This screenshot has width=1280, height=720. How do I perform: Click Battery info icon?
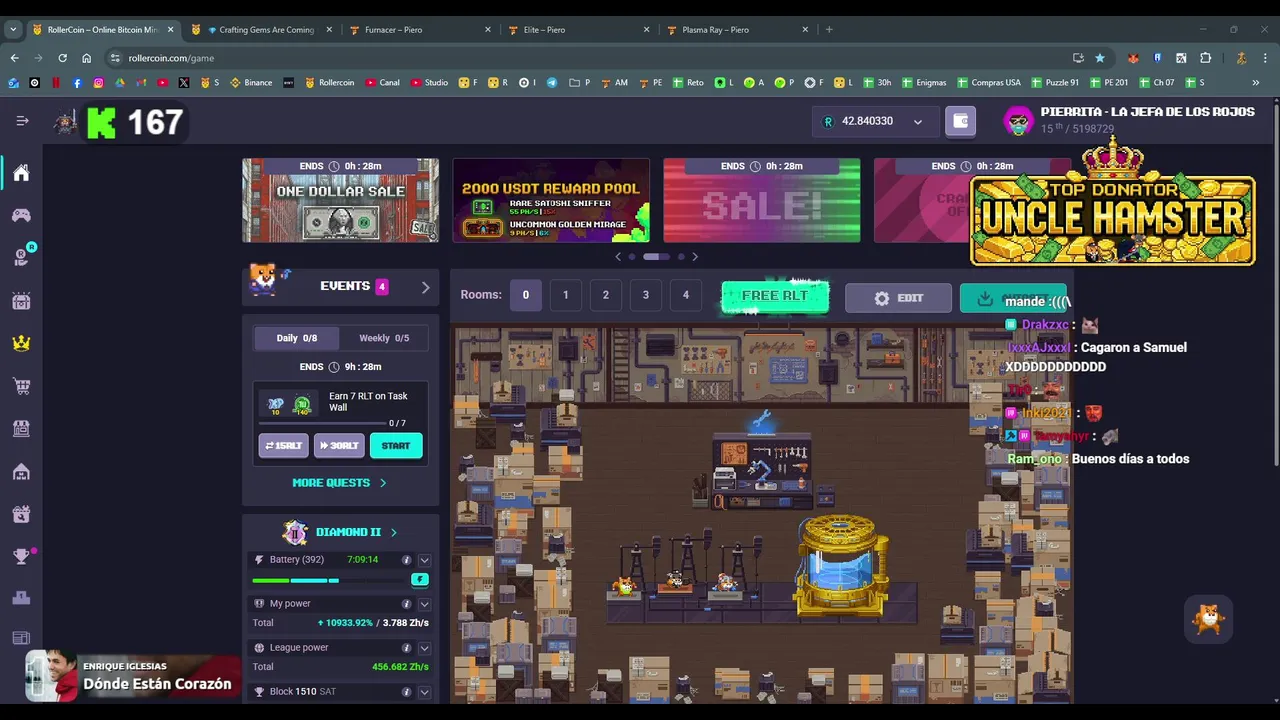tap(406, 560)
